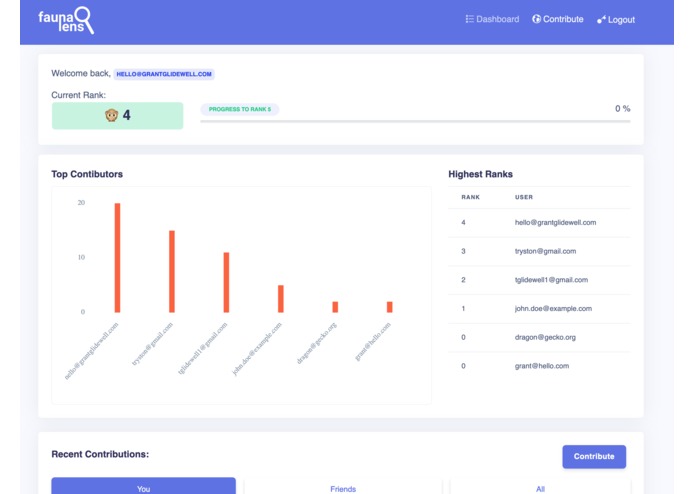Click the green Current Rank 4 box
695x494 pixels.
(117, 116)
